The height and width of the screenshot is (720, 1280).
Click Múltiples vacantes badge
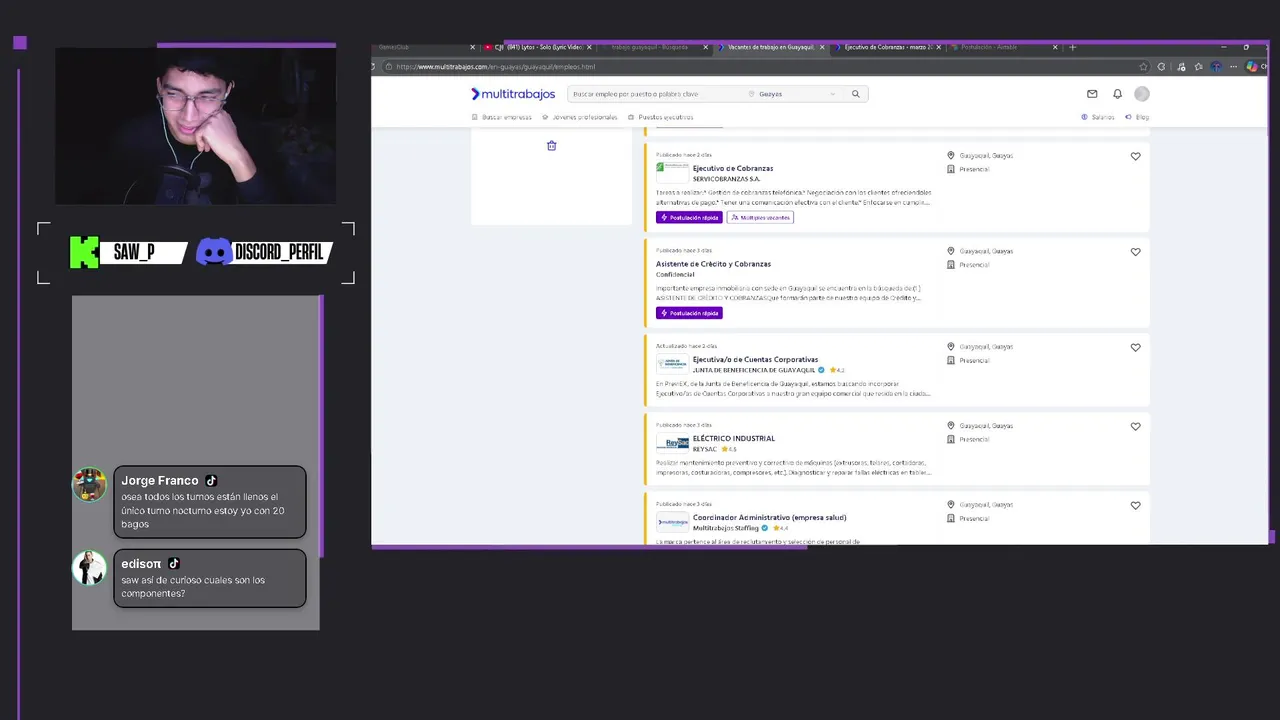[x=760, y=217]
